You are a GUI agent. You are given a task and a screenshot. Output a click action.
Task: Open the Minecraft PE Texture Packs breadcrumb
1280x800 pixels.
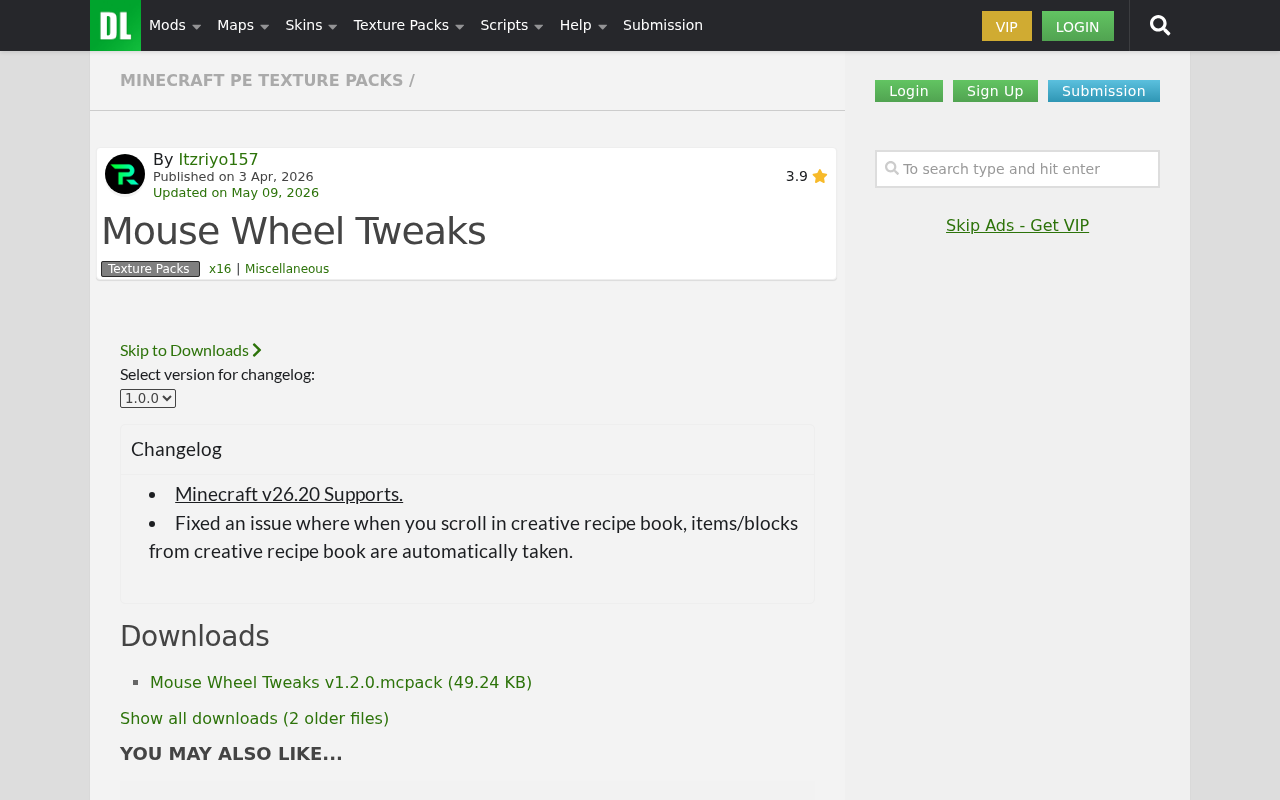coord(262,81)
